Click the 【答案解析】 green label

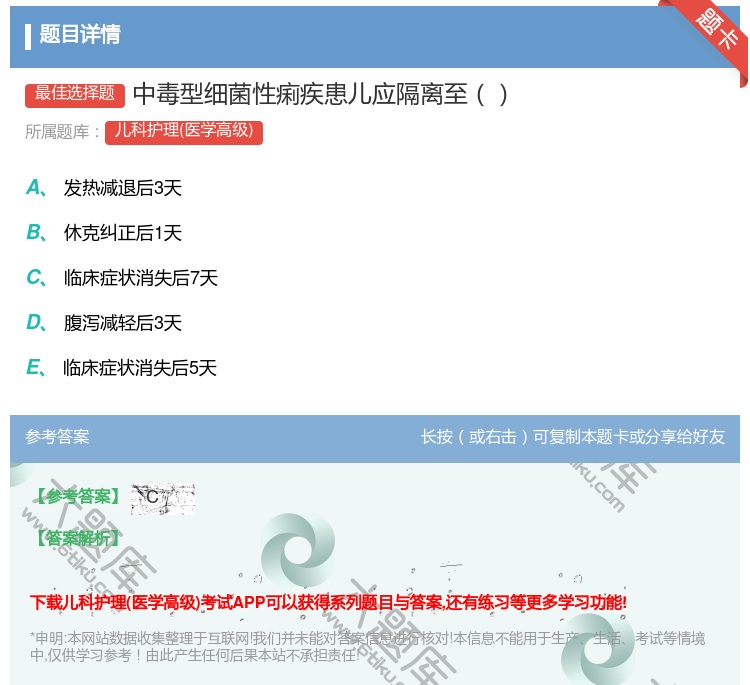click(x=79, y=539)
